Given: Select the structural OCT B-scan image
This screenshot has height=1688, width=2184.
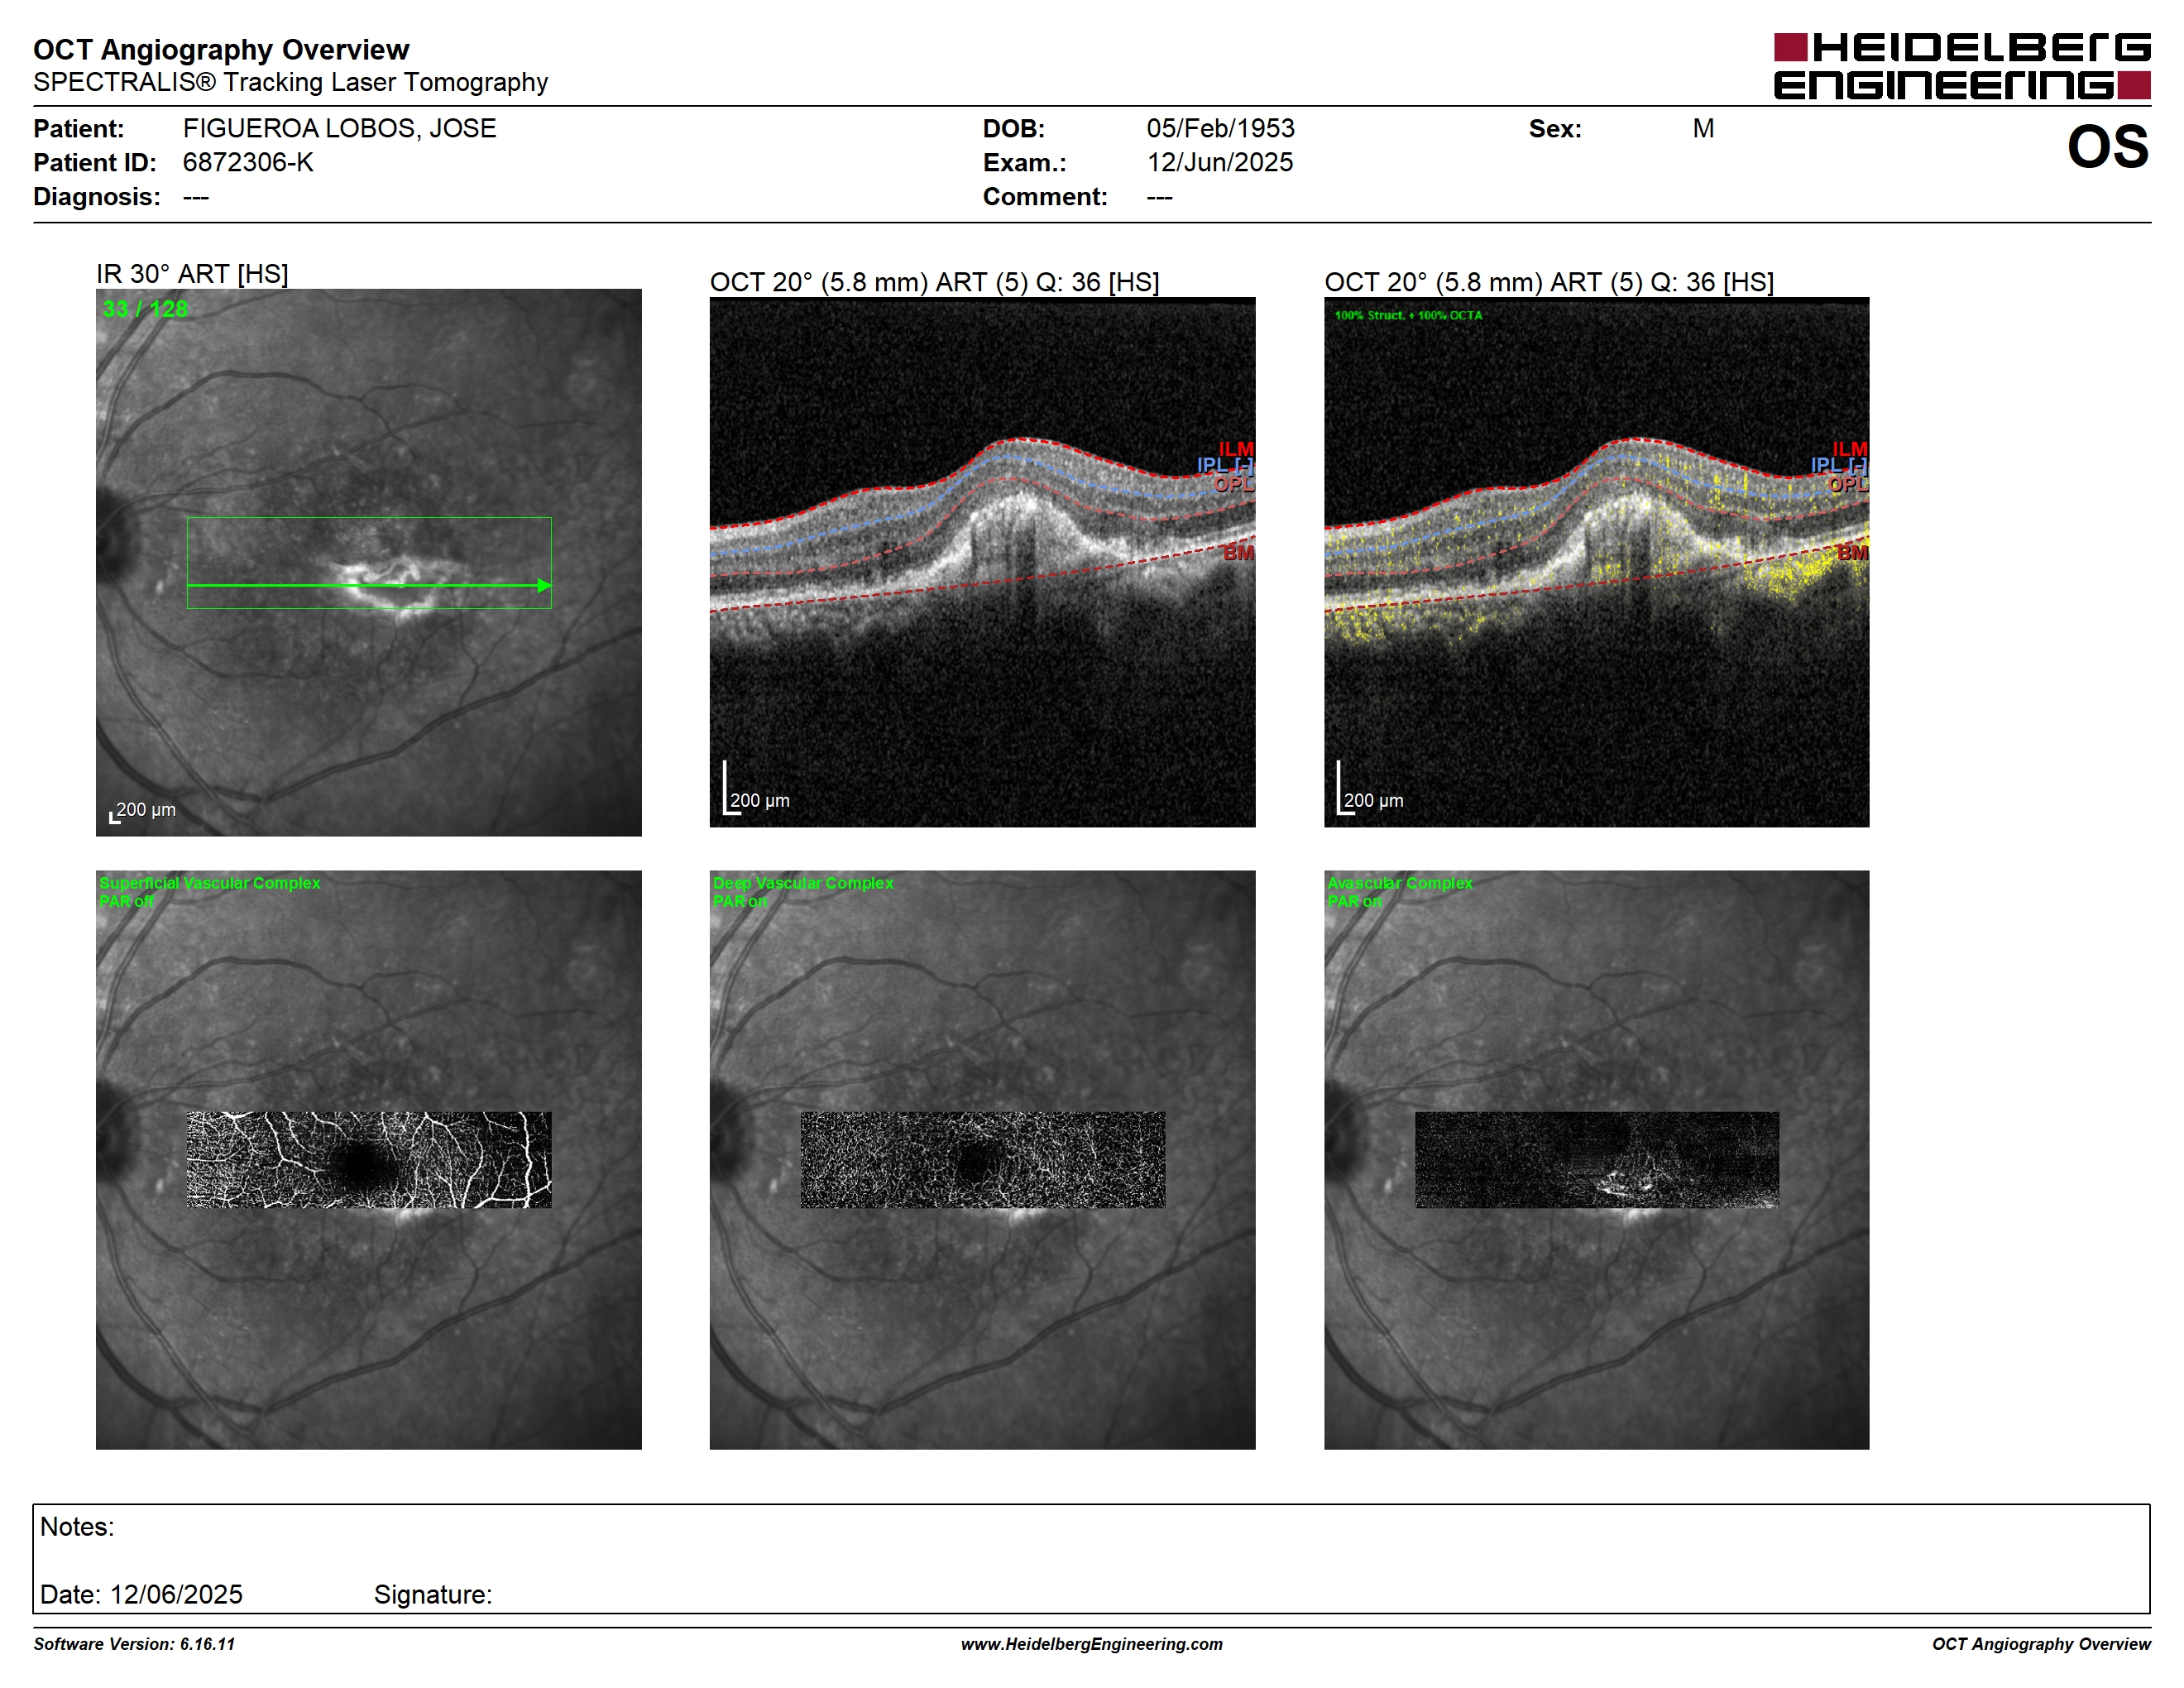Looking at the screenshot, I should tap(982, 562).
